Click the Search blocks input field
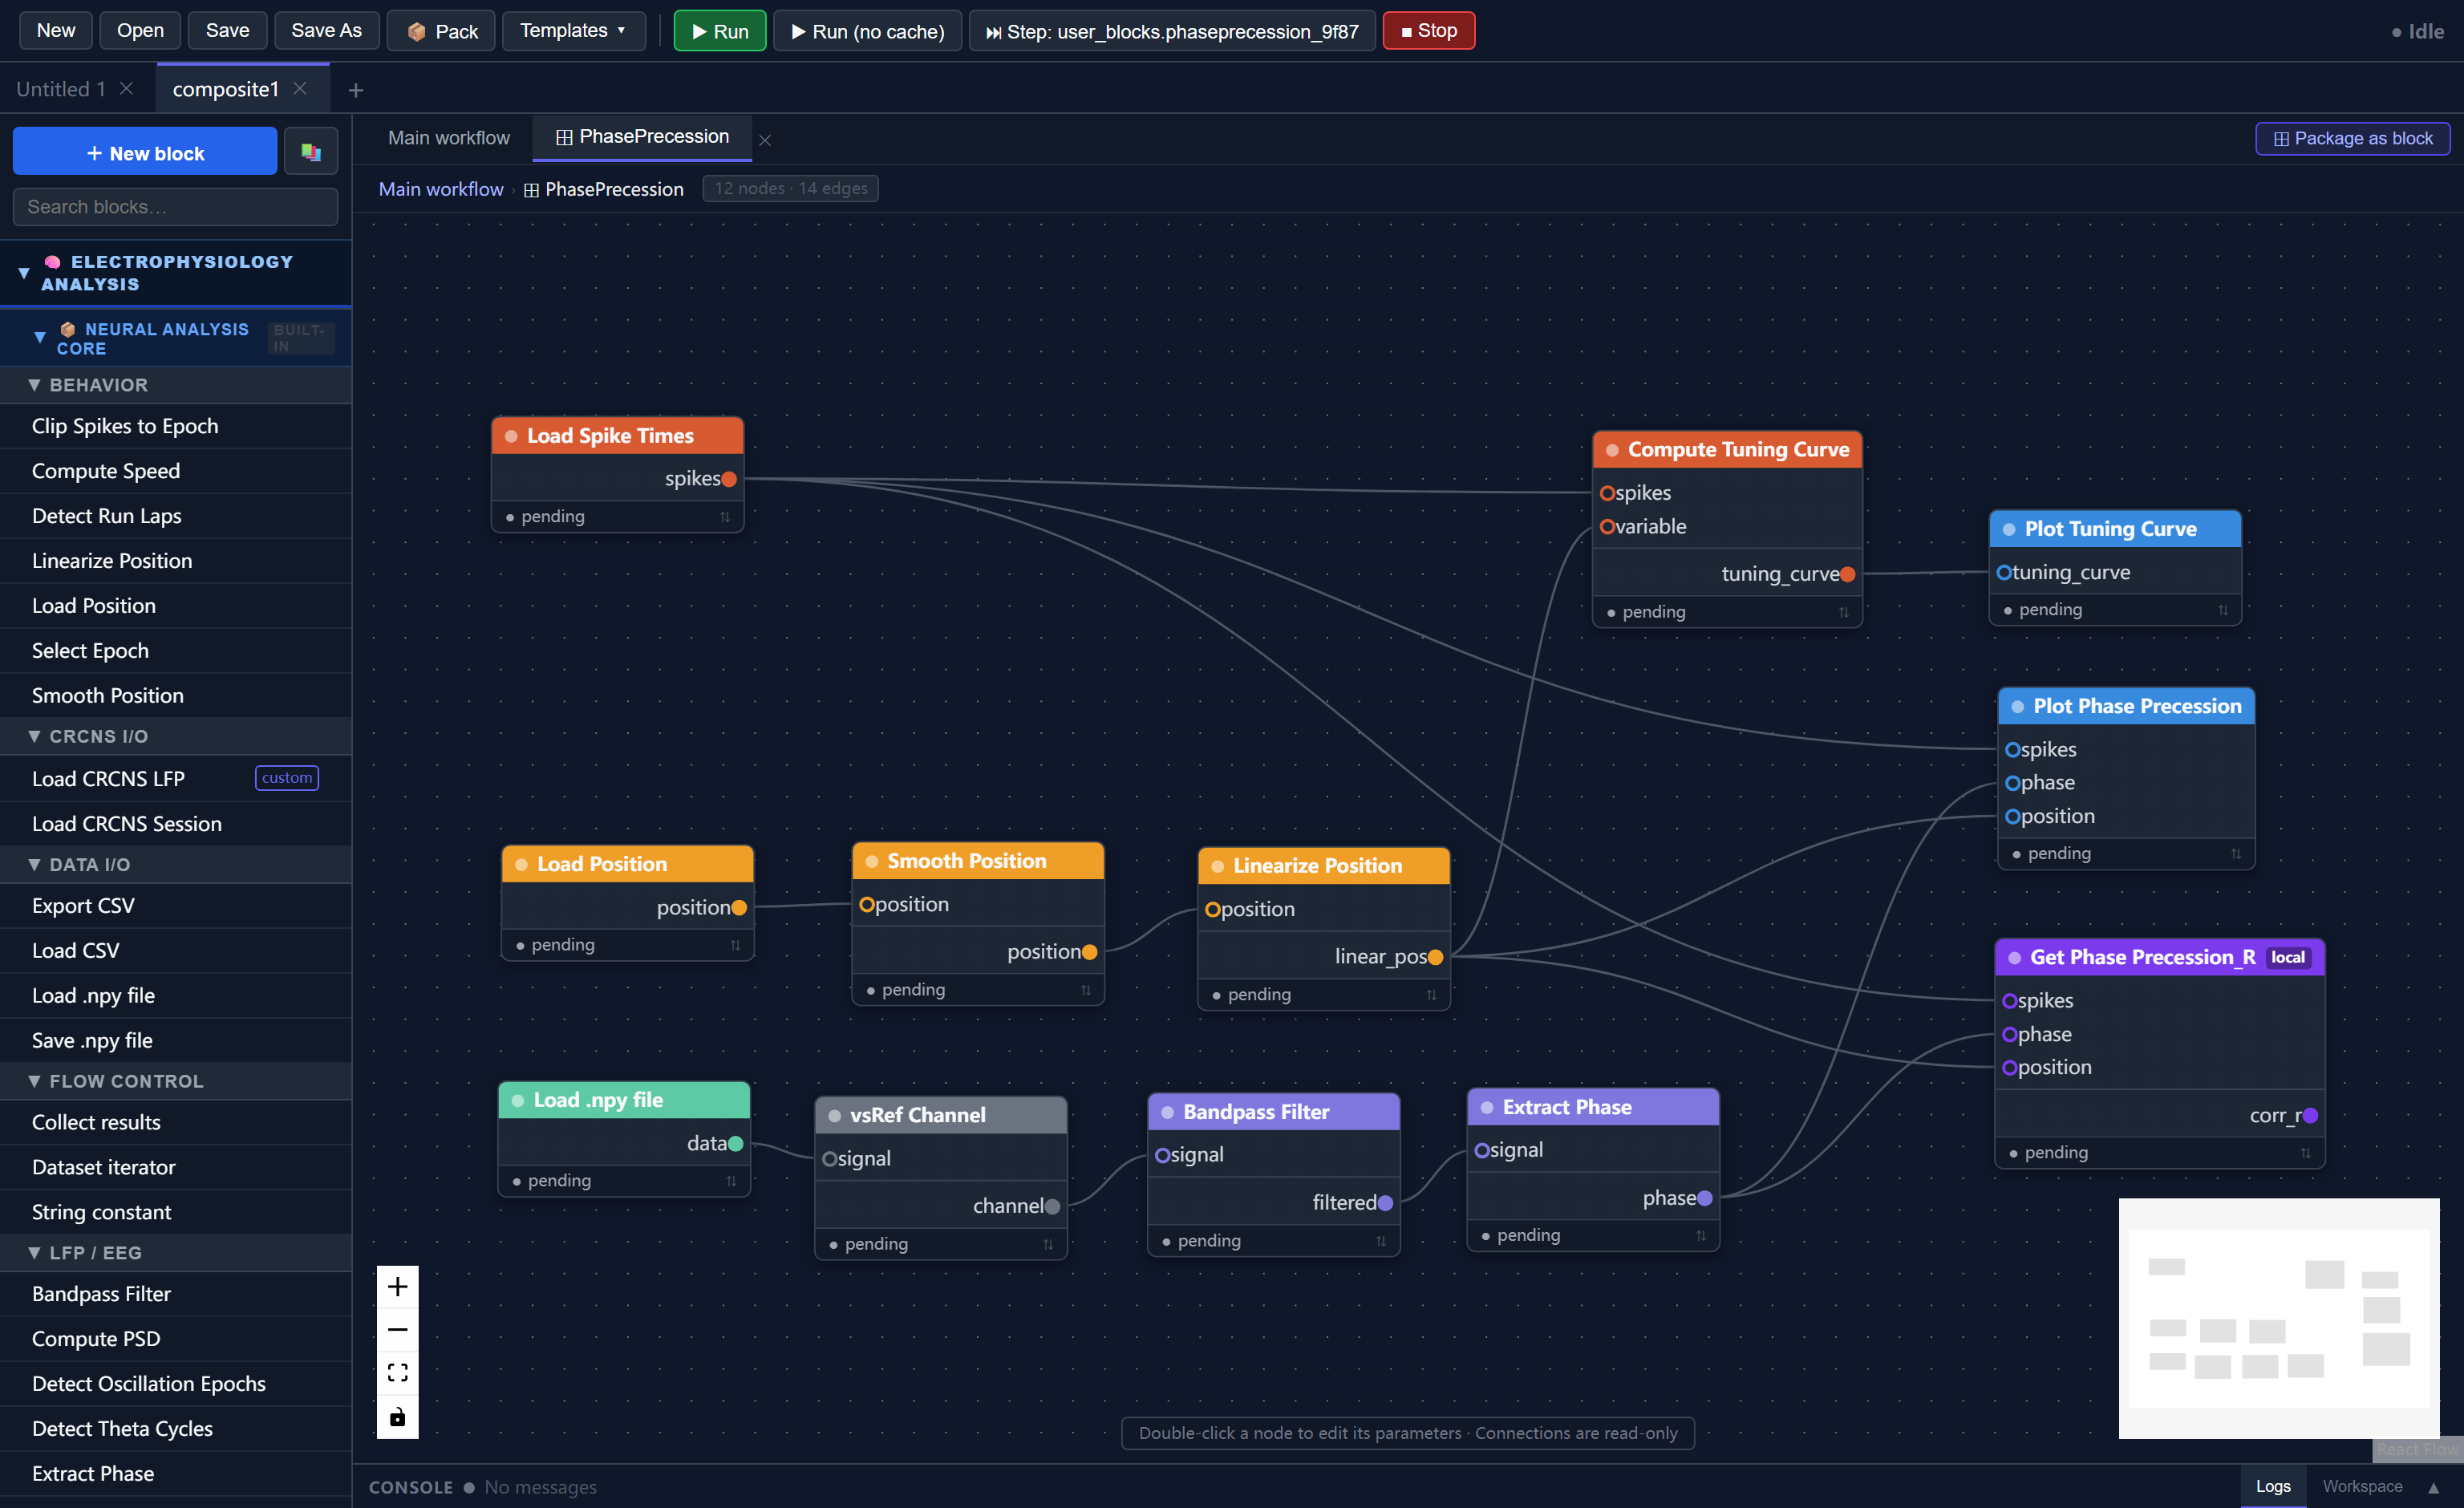 pyautogui.click(x=175, y=207)
